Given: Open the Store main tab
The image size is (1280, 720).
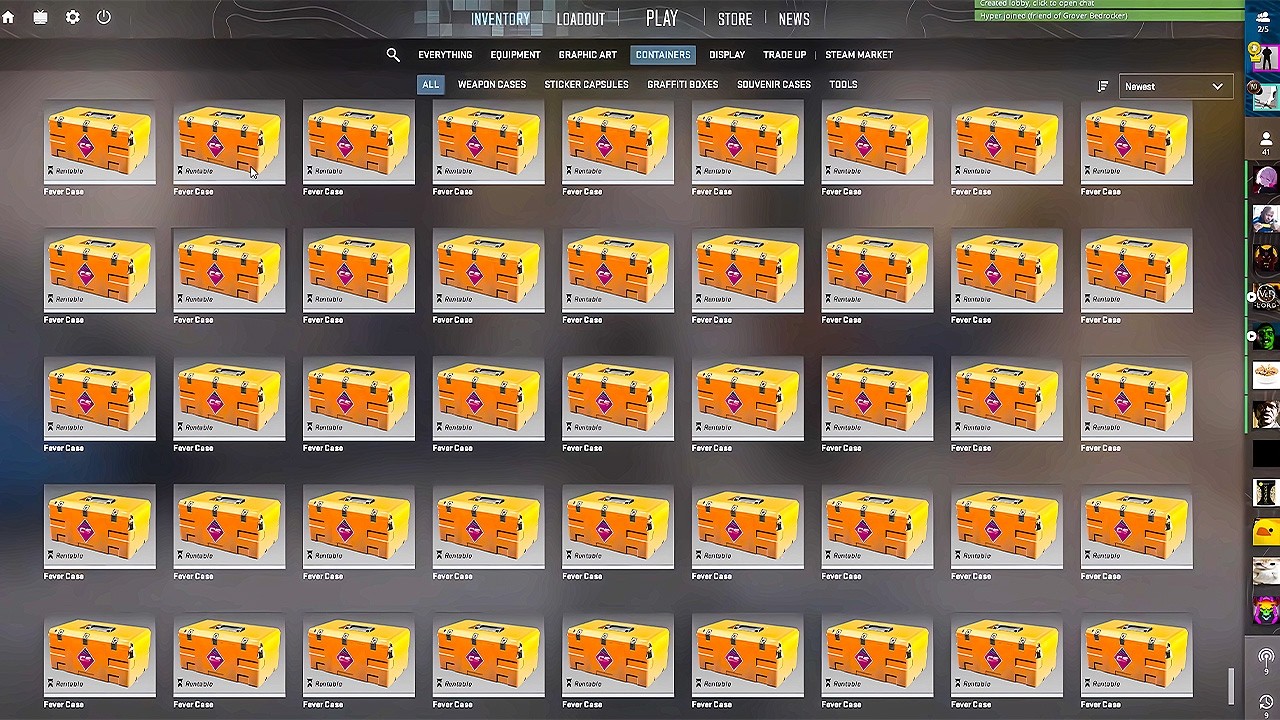Looking at the screenshot, I should pos(734,19).
